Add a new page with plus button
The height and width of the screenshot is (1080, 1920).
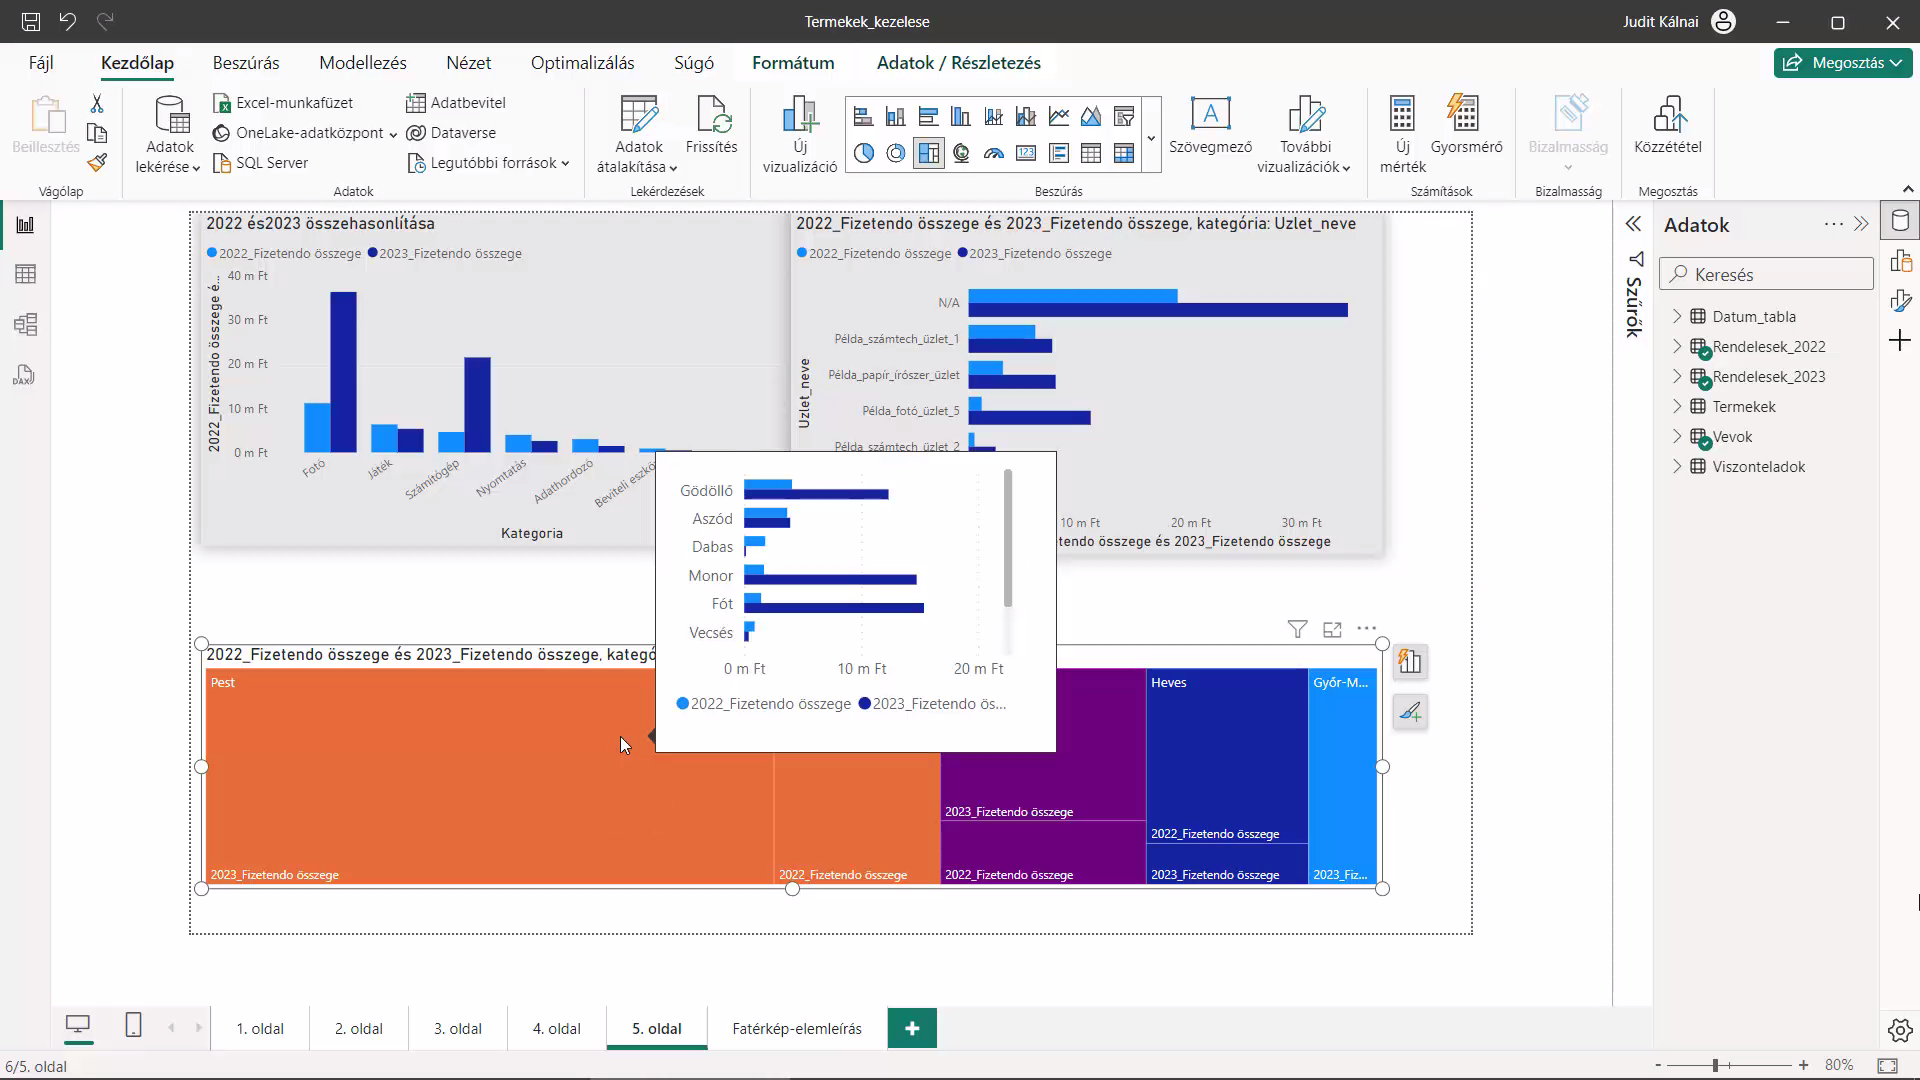pyautogui.click(x=912, y=1028)
